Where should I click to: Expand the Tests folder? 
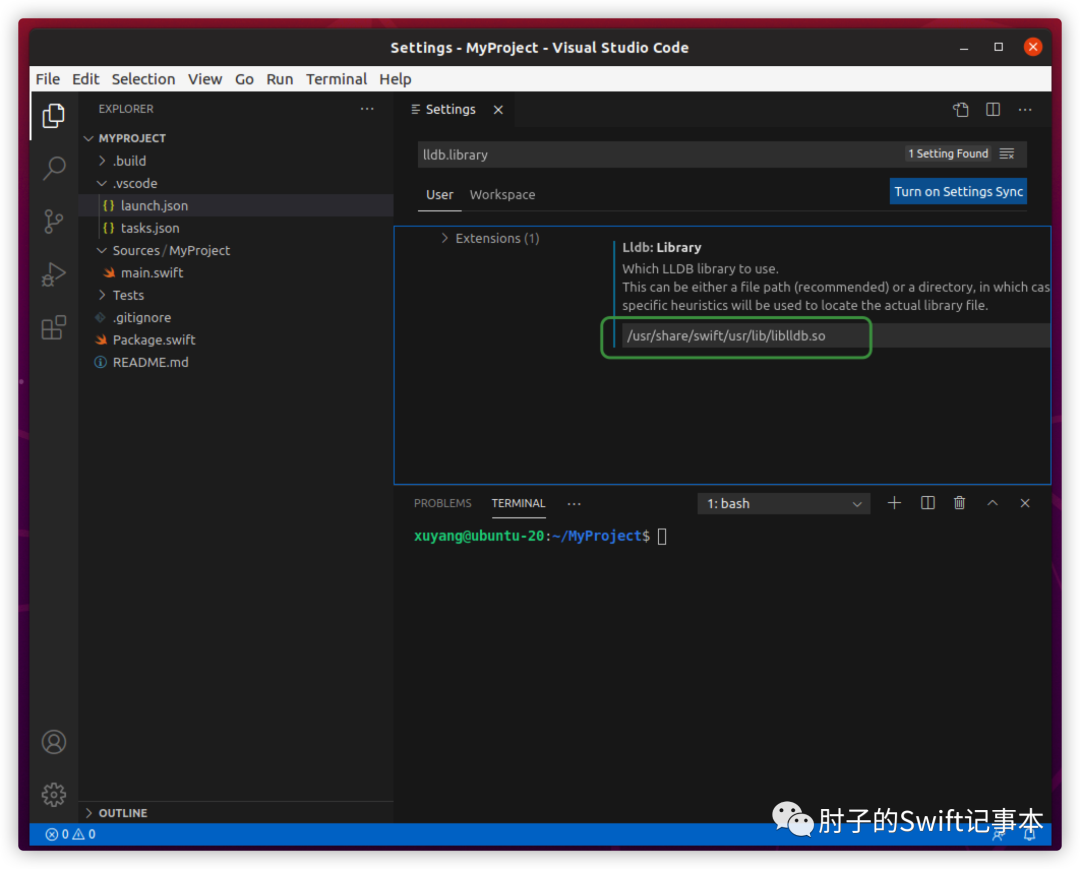pos(236,295)
